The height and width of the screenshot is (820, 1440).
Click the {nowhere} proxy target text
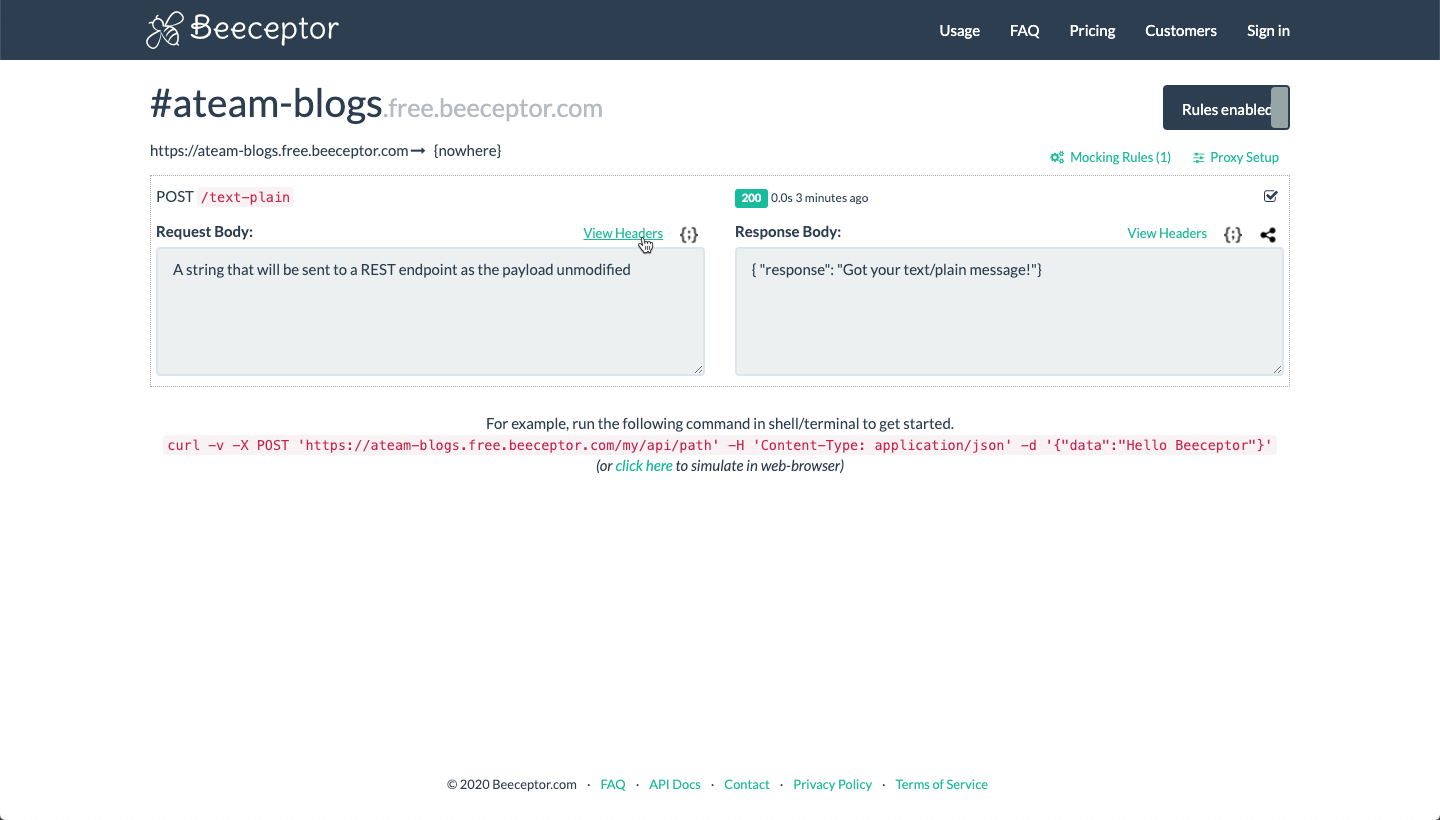467,151
